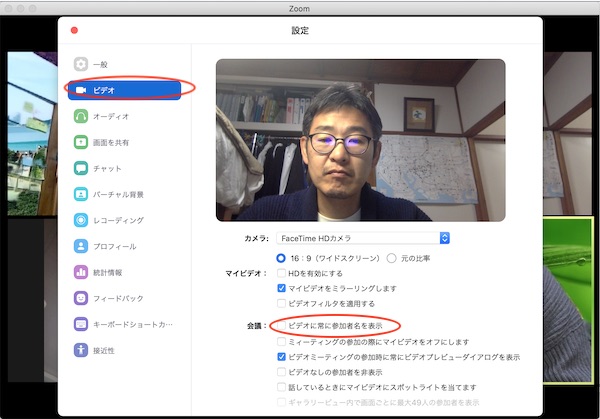Click the ビデオ camera icon in sidebar

pos(81,90)
